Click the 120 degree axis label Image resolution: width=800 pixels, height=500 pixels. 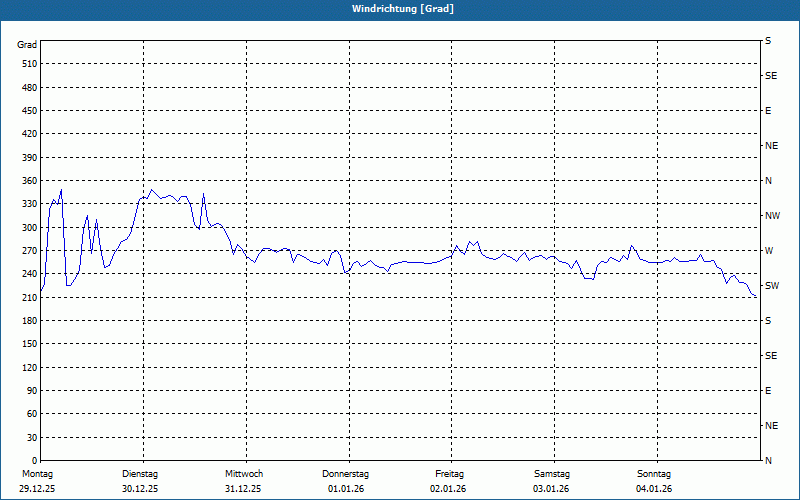coord(30,367)
